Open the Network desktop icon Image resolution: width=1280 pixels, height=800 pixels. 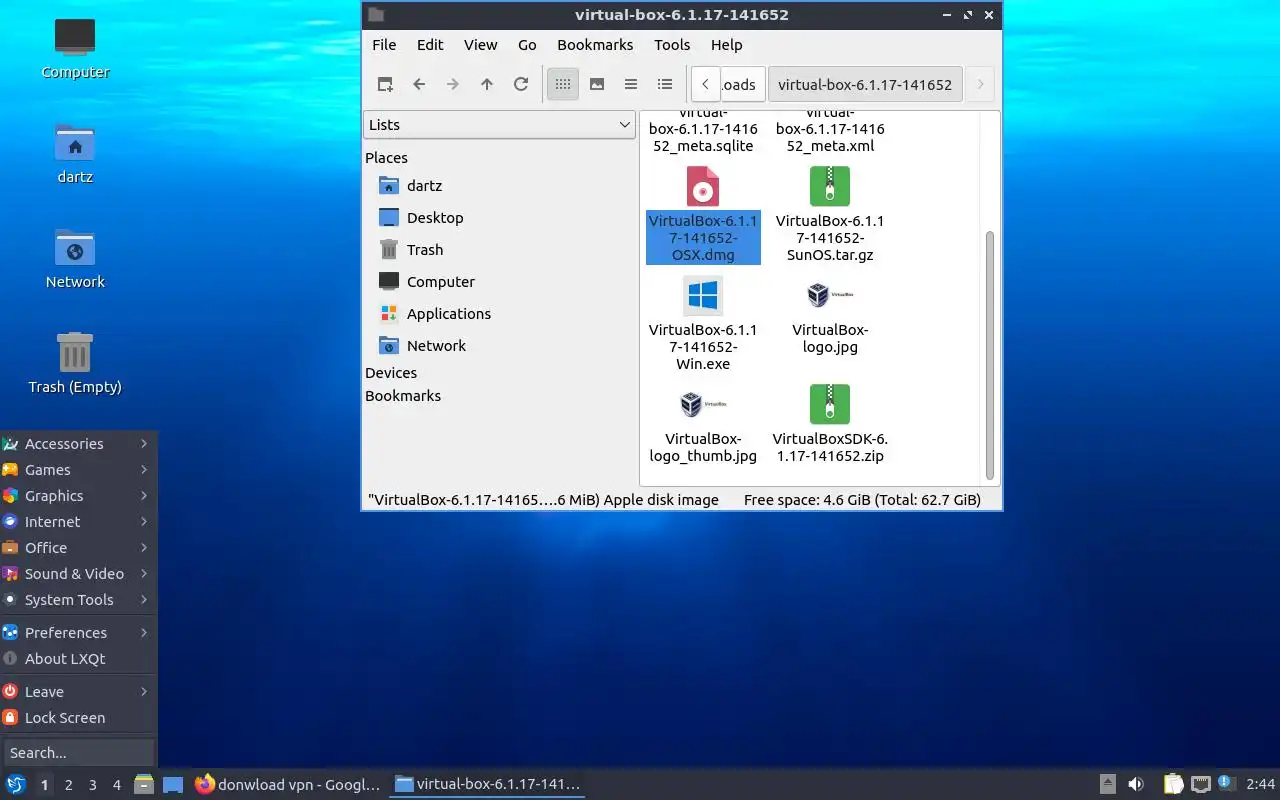[x=75, y=258]
